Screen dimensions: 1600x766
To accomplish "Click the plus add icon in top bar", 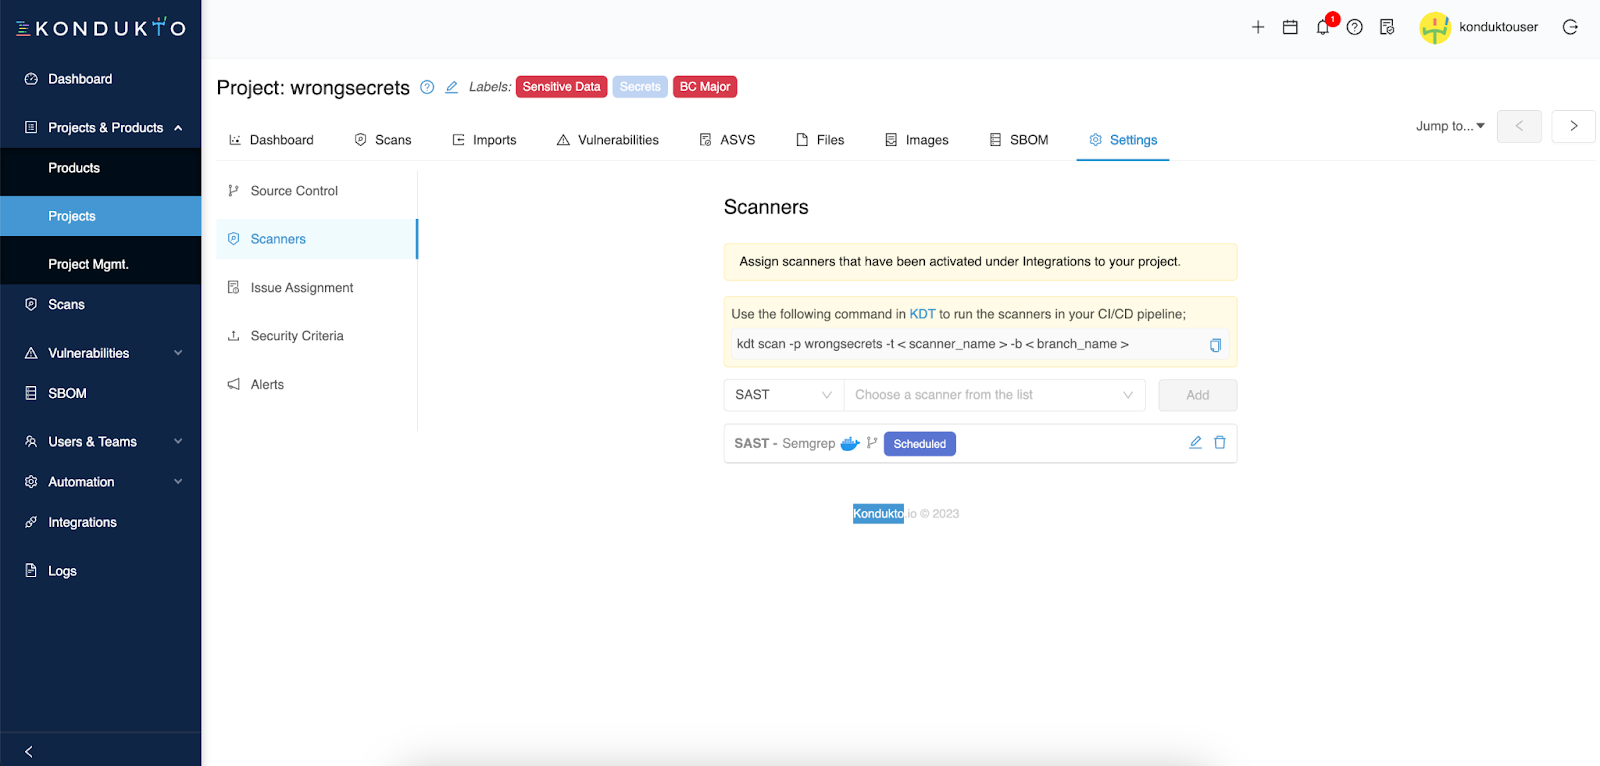I will coord(1258,27).
